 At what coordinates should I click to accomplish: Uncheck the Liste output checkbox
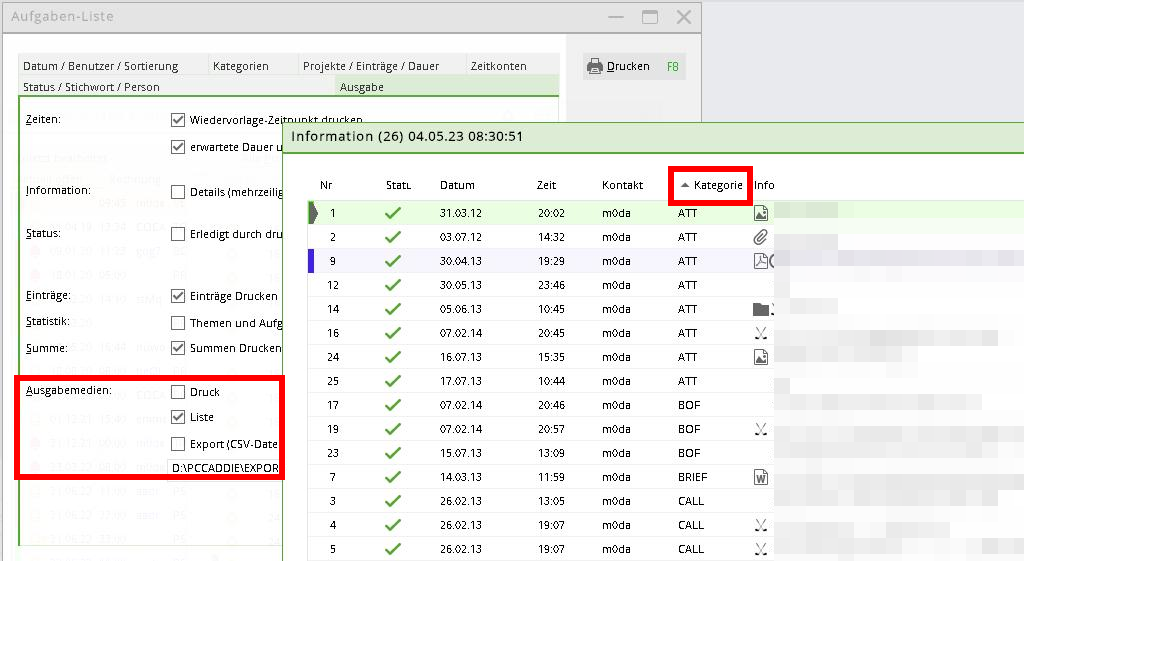click(178, 417)
